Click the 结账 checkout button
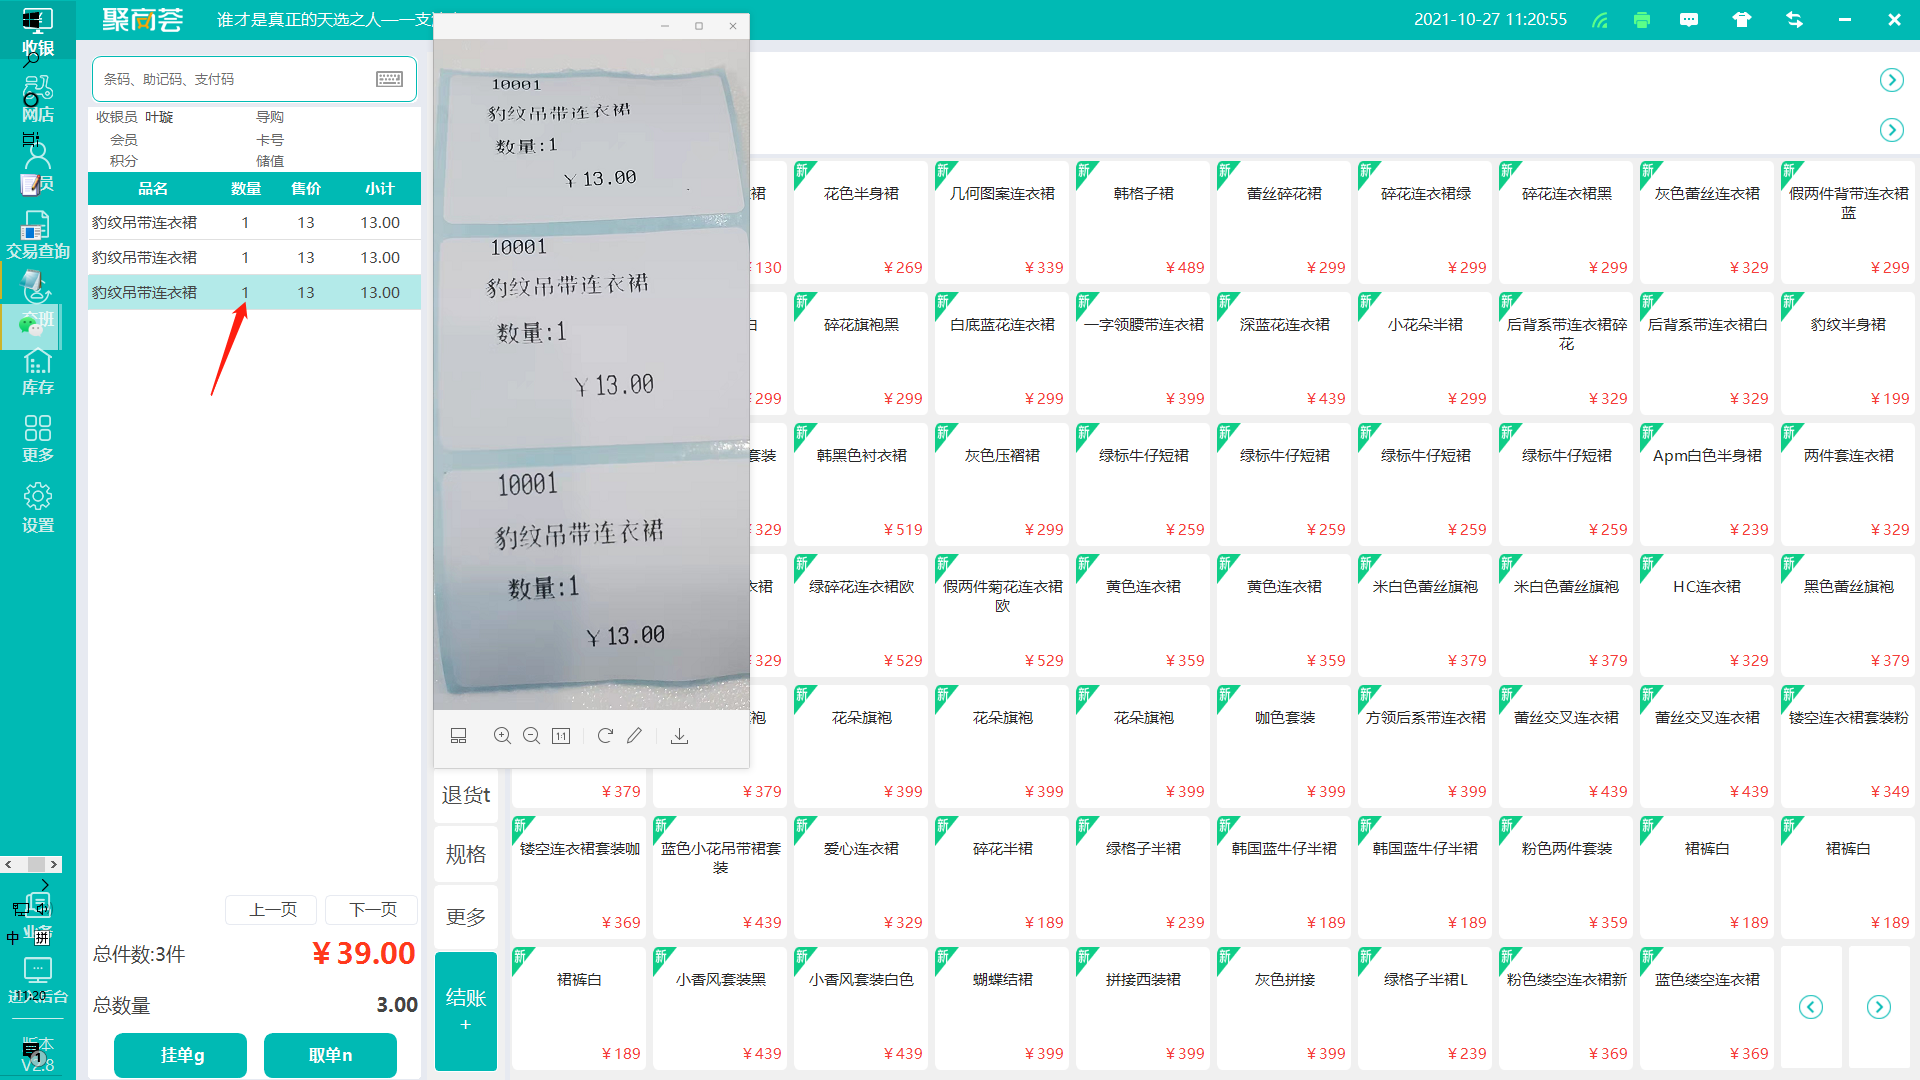Image resolution: width=1920 pixels, height=1080 pixels. [466, 1010]
